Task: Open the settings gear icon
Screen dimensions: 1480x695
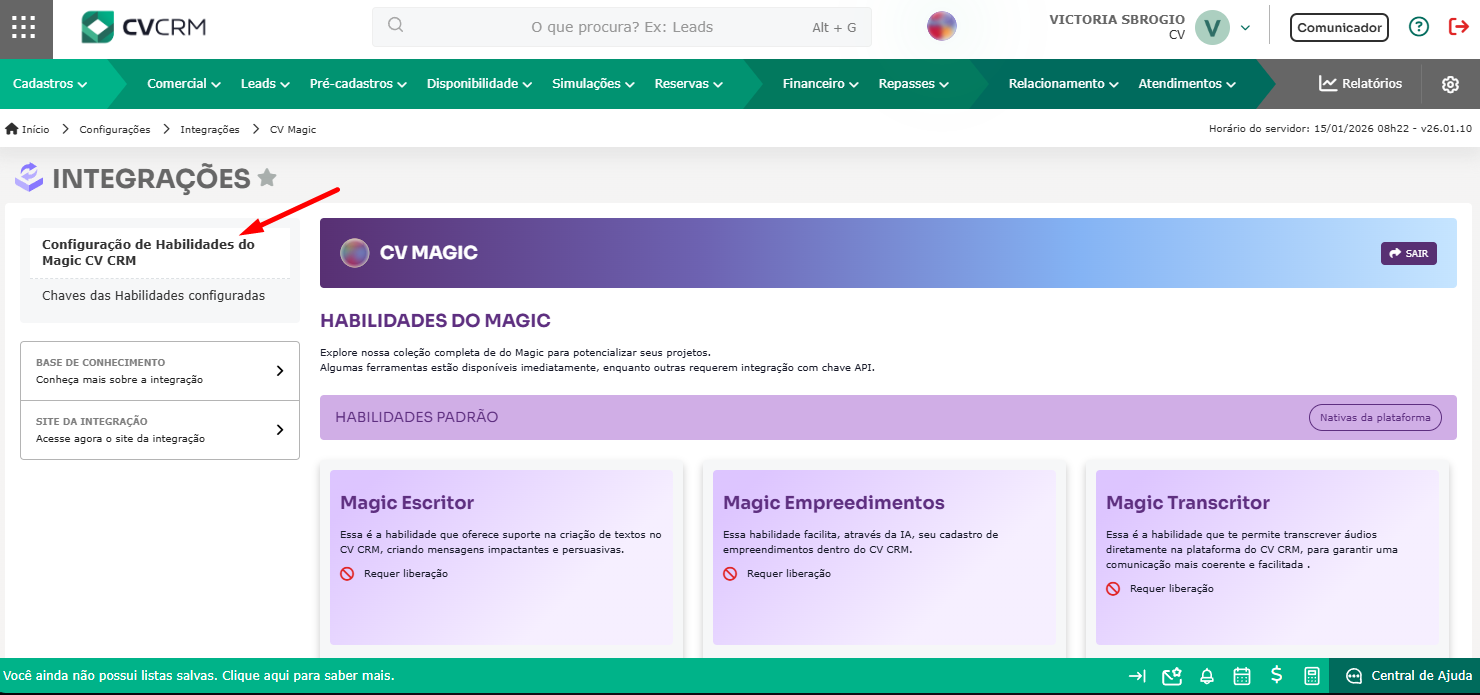Action: point(1450,84)
